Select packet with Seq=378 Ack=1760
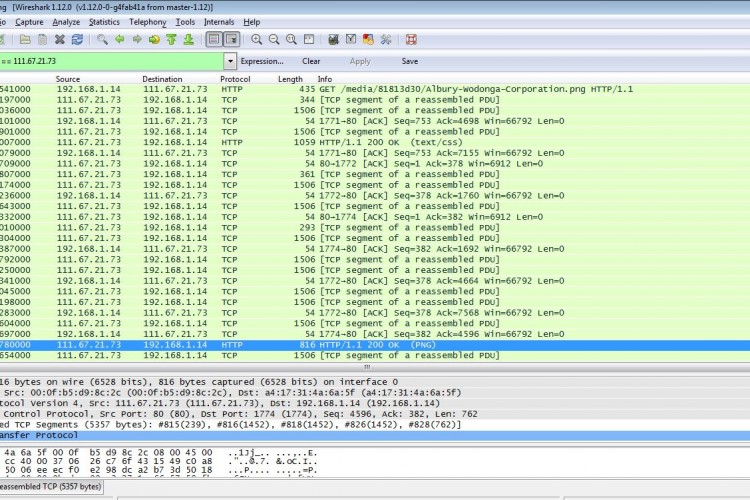750x500 pixels. tap(375, 196)
